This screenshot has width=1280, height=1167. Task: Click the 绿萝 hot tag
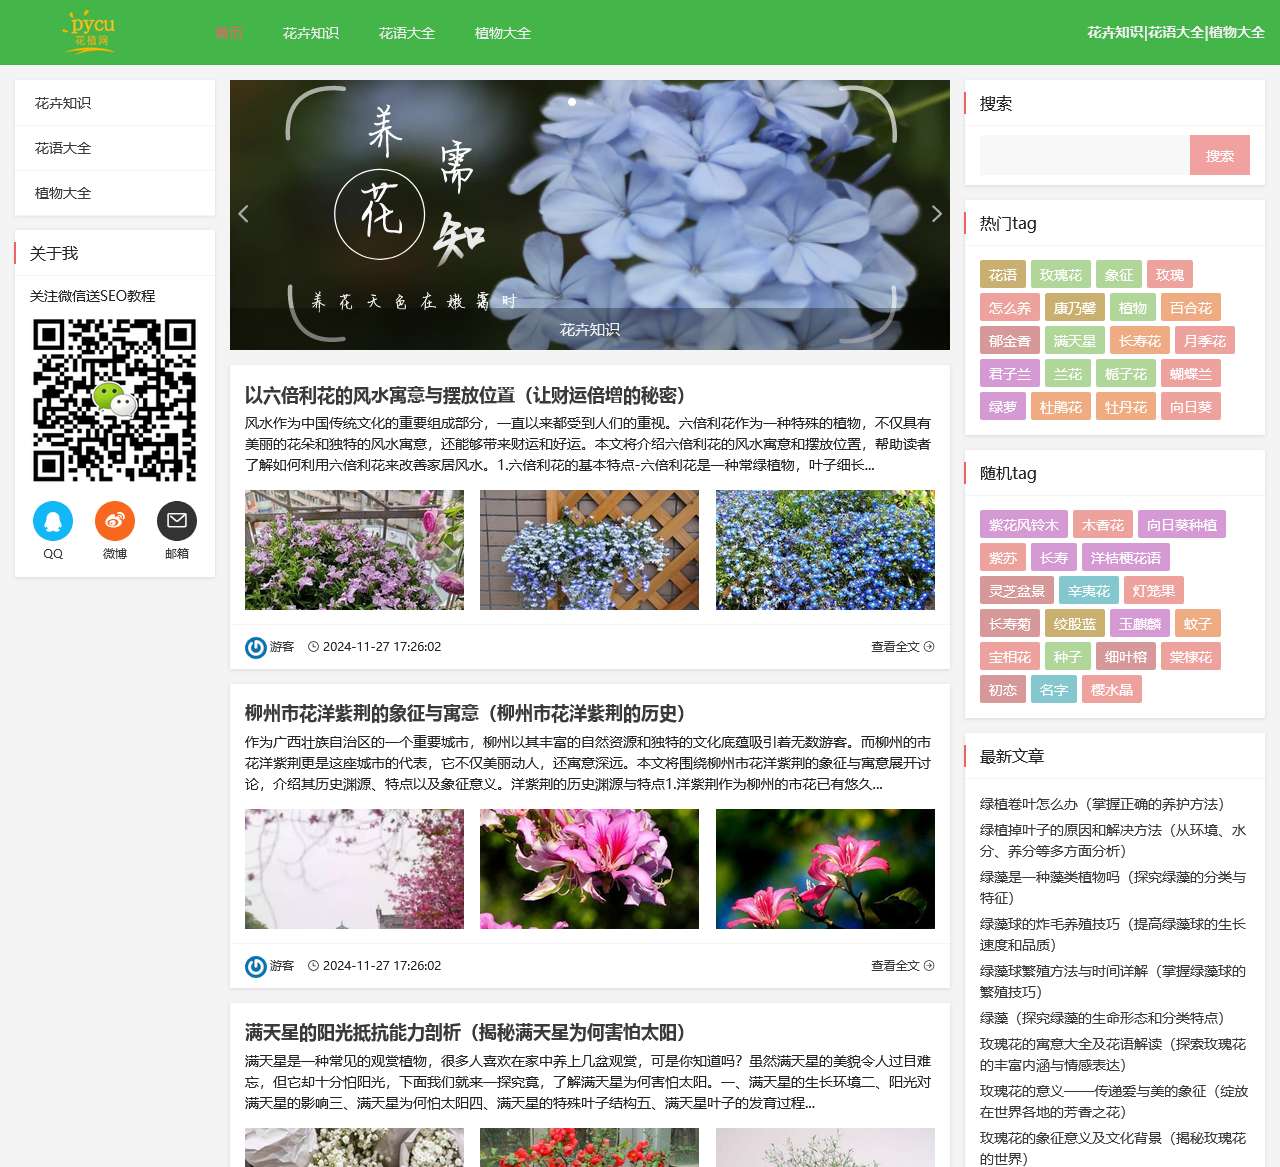click(x=1003, y=407)
